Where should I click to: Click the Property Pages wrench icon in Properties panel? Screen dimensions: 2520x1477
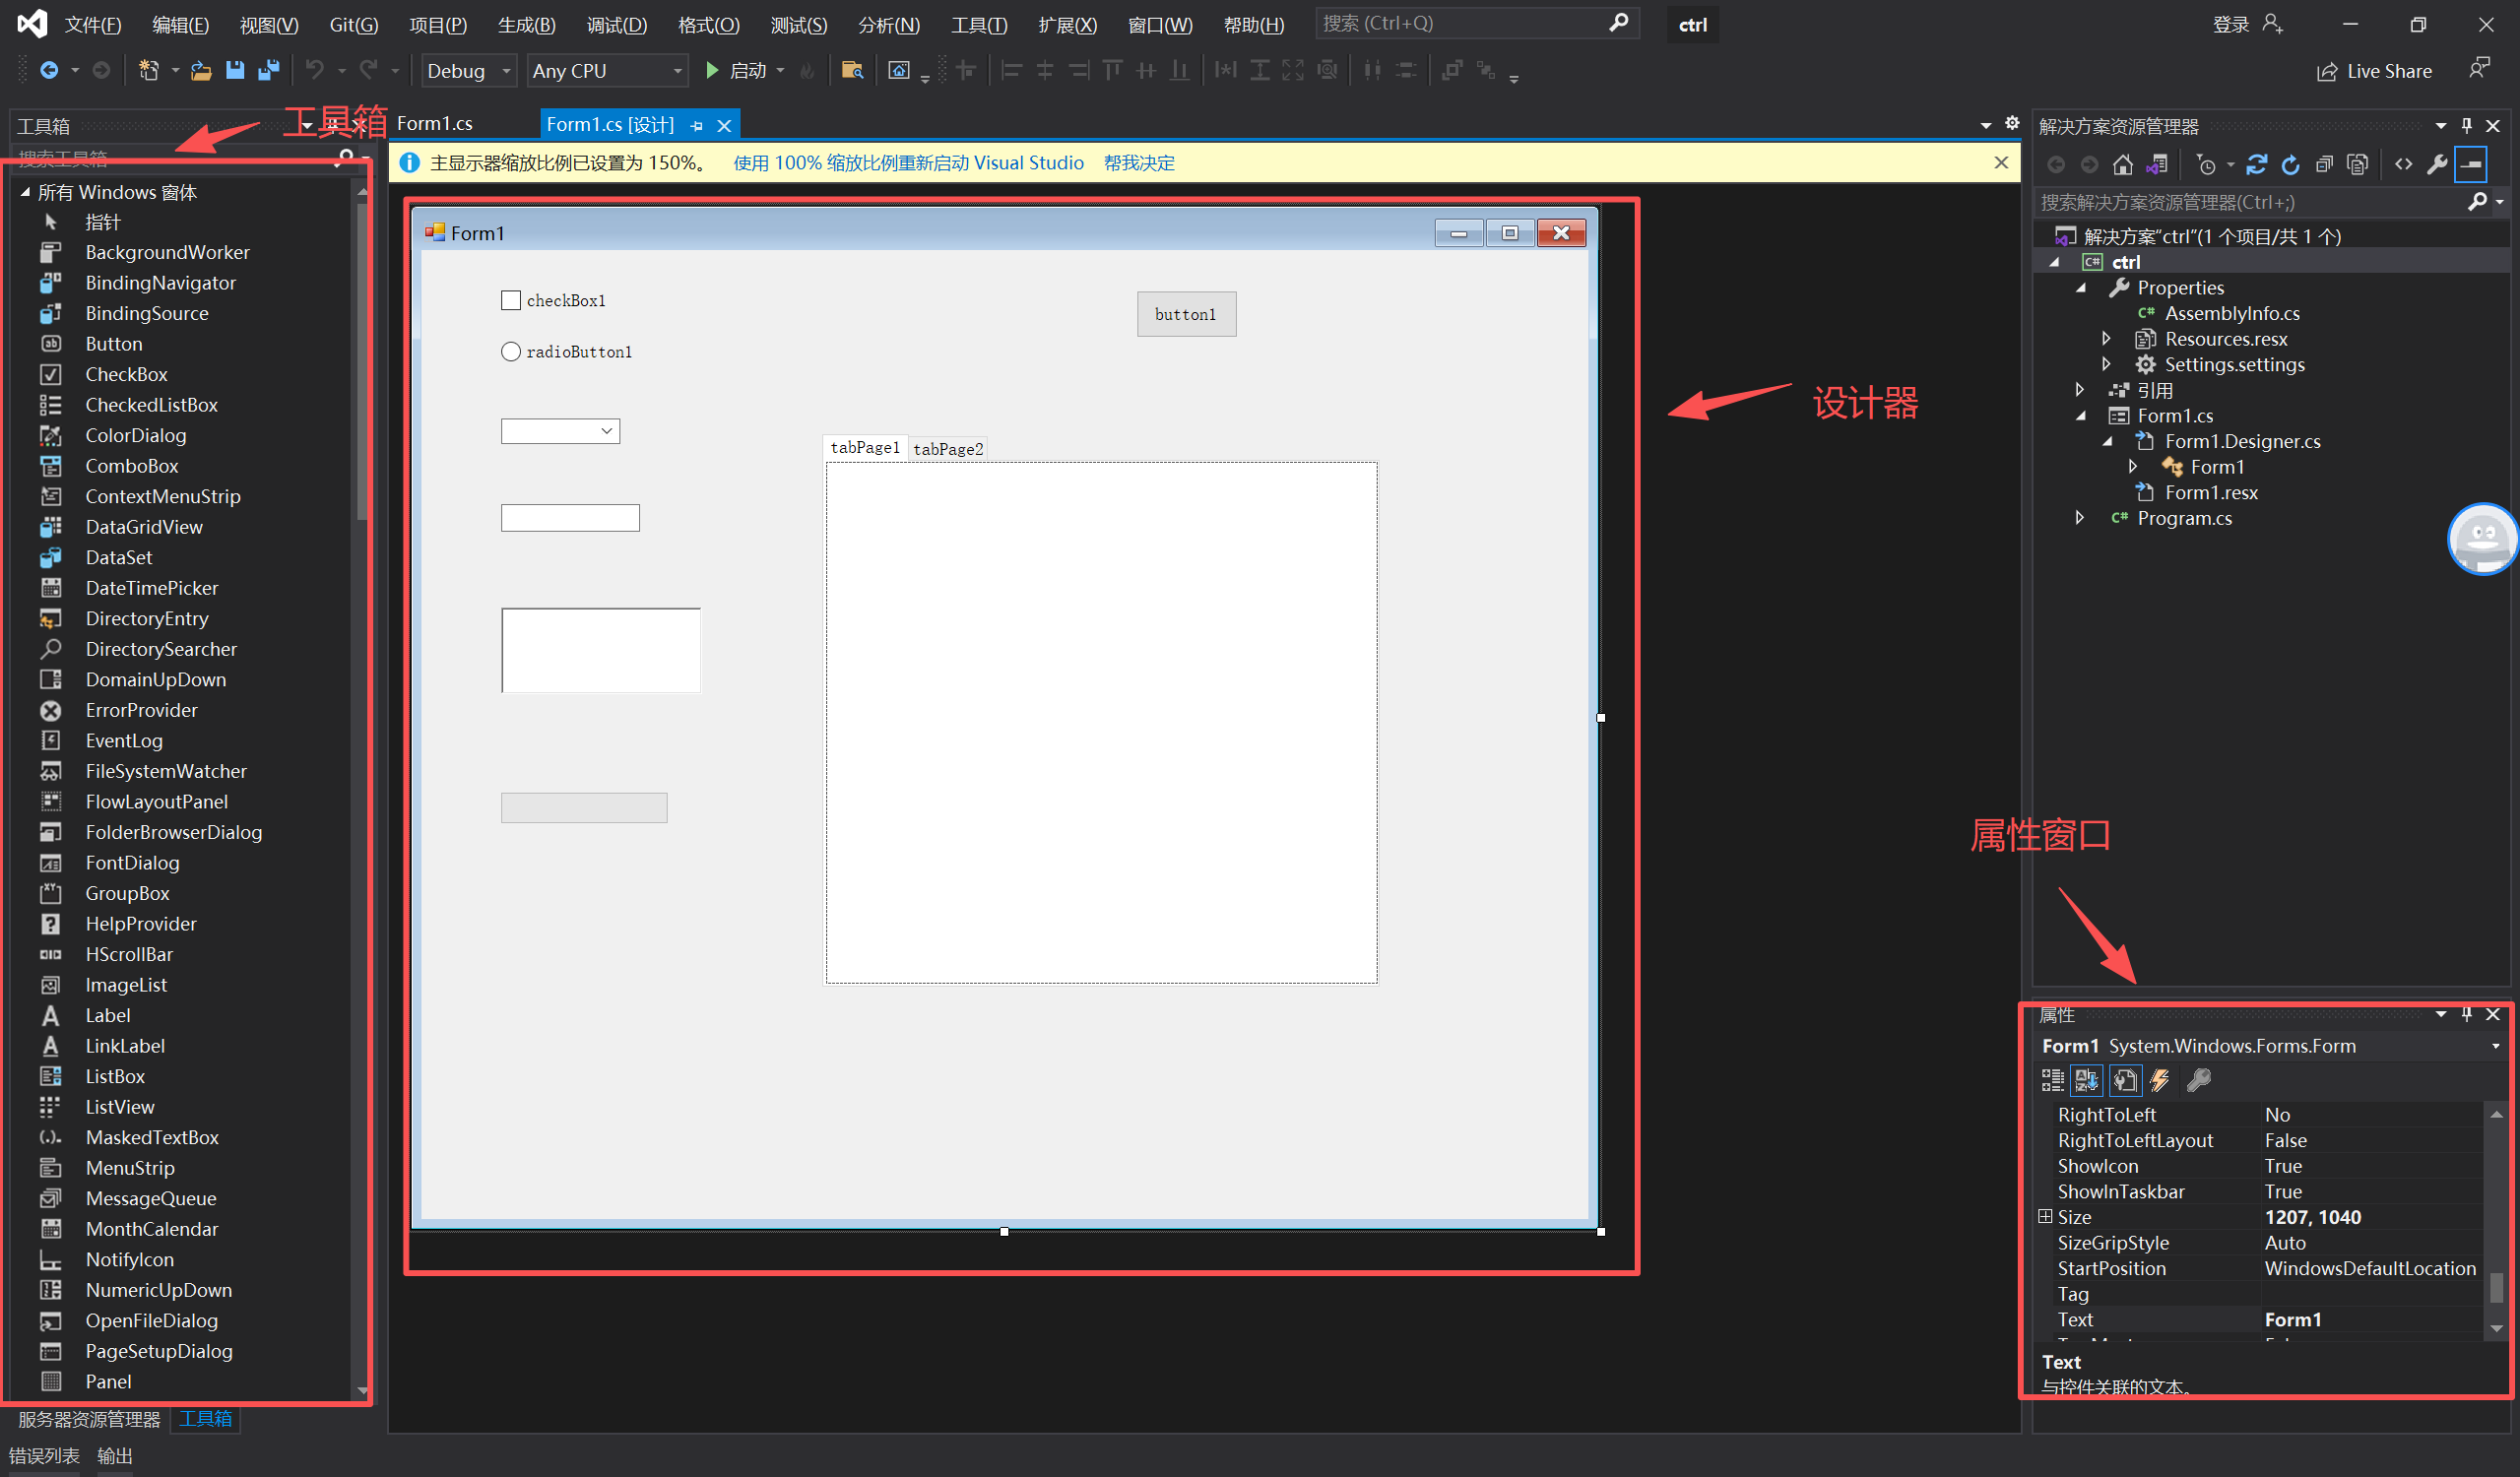coord(2198,1080)
